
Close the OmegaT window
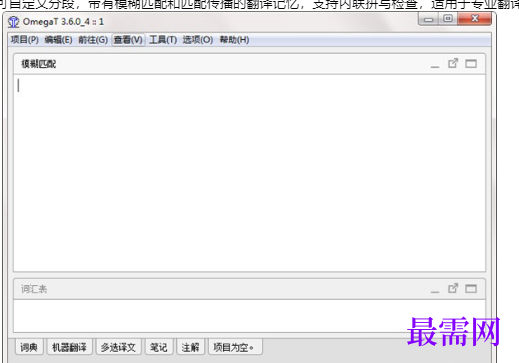[475, 19]
